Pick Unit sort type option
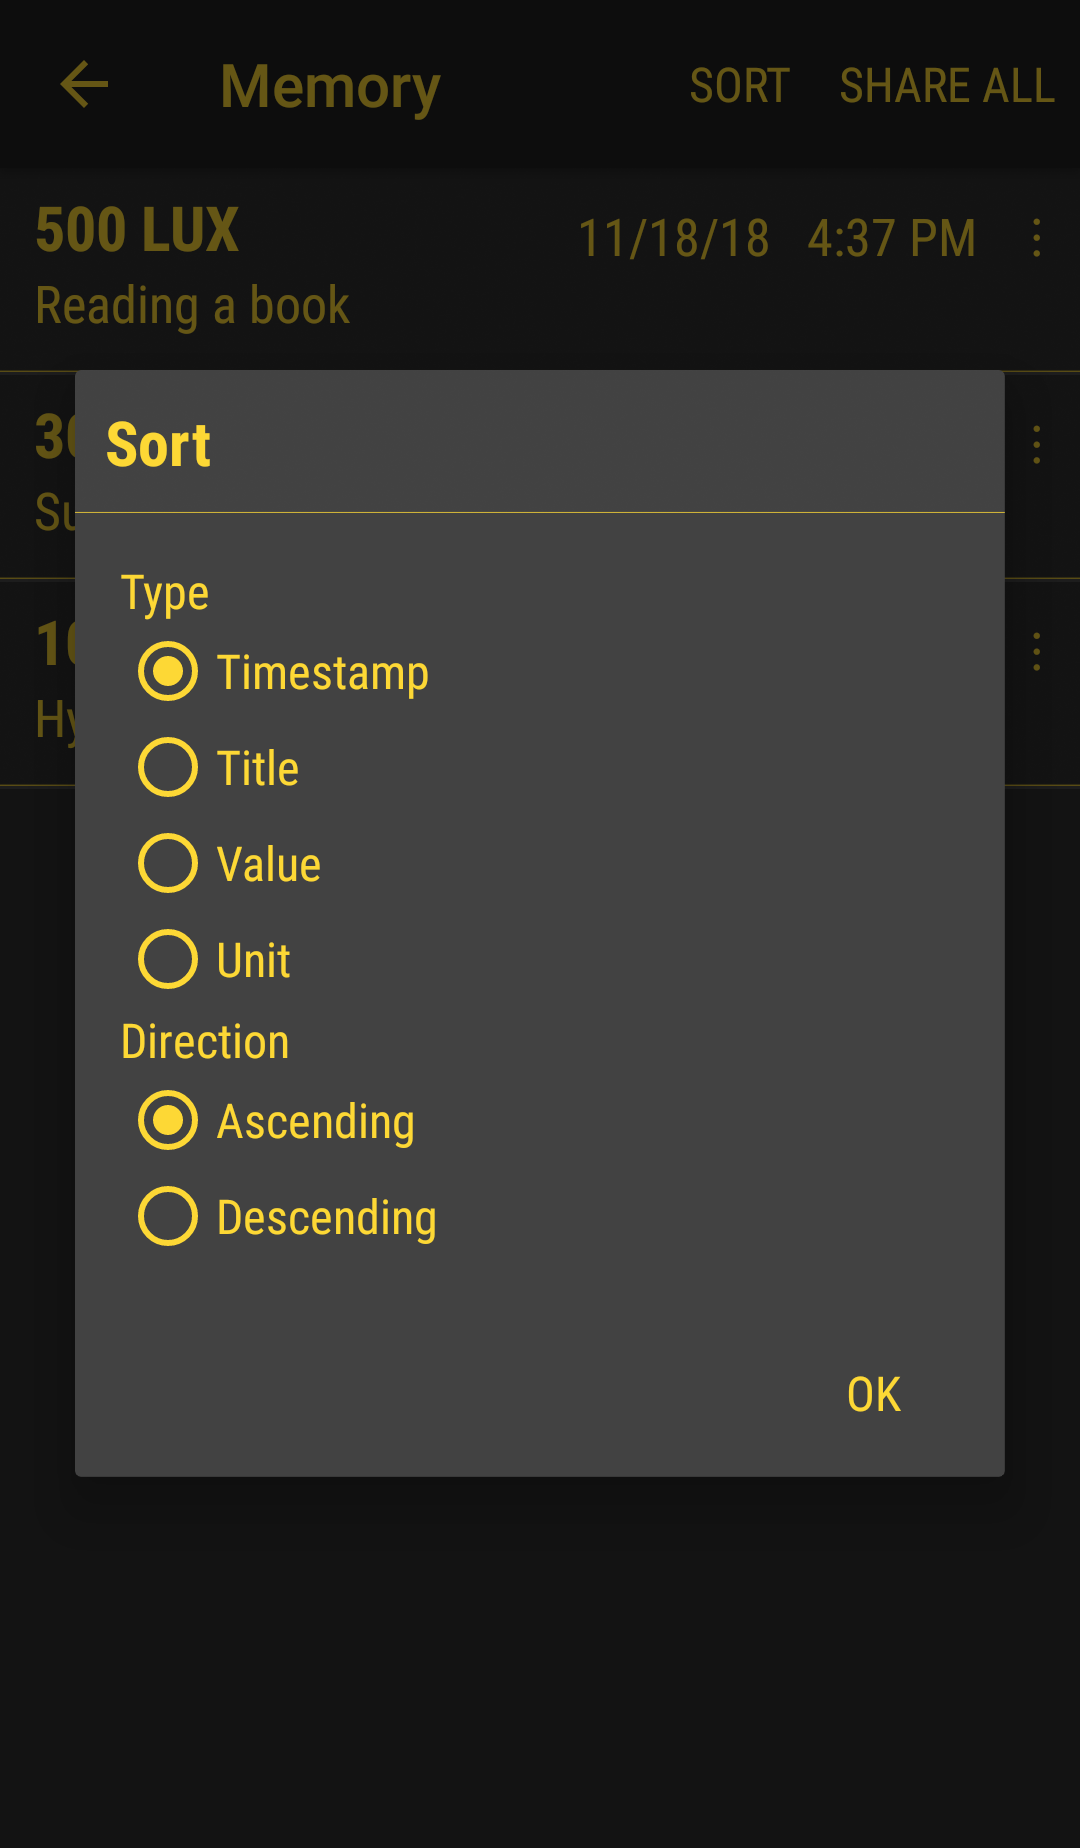Screen dimensions: 1080x1848 coord(168,959)
